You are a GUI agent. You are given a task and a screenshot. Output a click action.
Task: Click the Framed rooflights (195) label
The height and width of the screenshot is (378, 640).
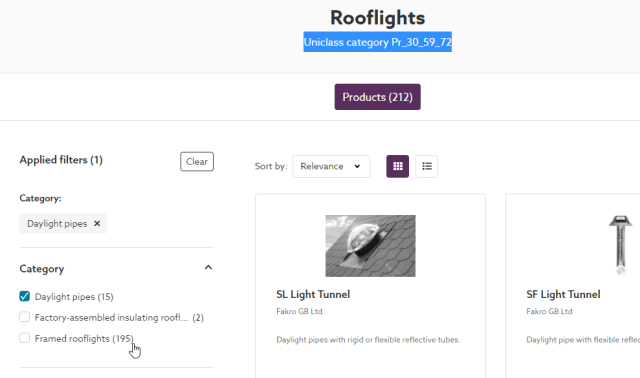coord(84,338)
